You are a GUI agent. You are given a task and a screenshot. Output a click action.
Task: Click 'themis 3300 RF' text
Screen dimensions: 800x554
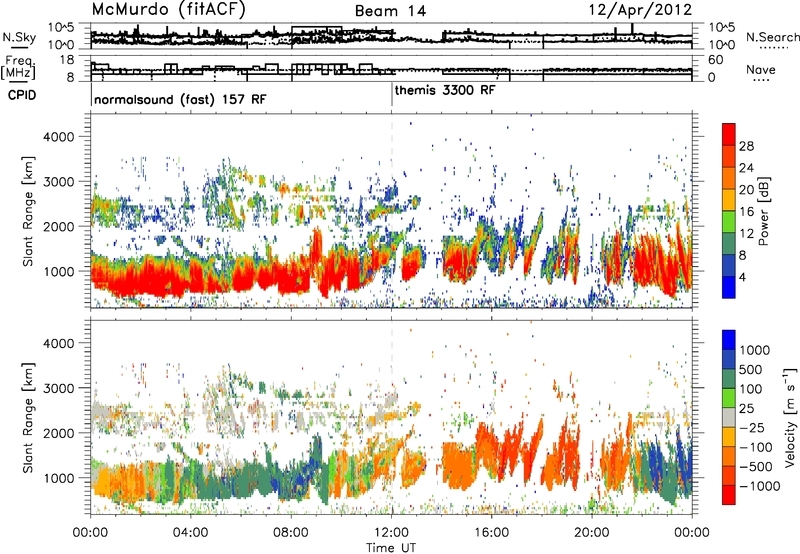(444, 90)
